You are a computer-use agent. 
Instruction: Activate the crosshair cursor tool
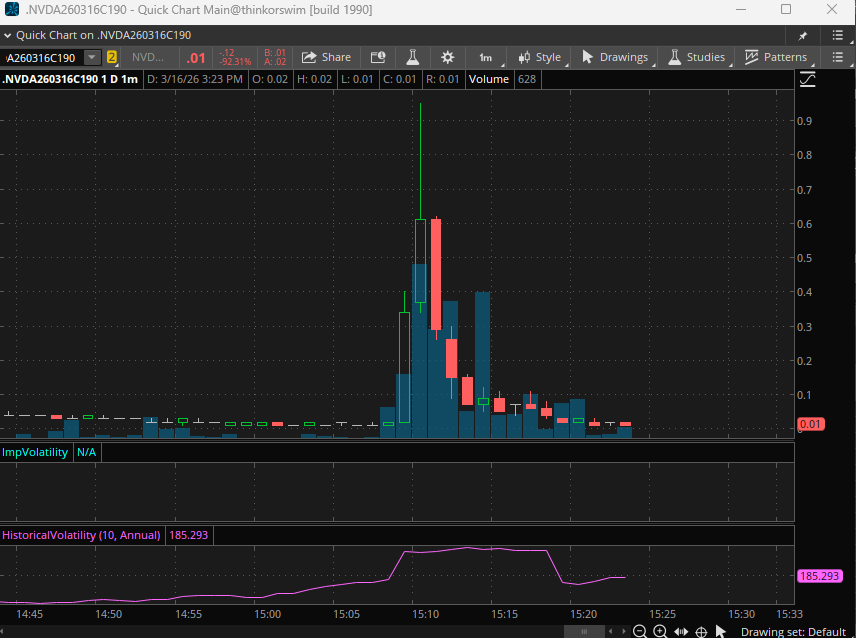[x=702, y=632]
